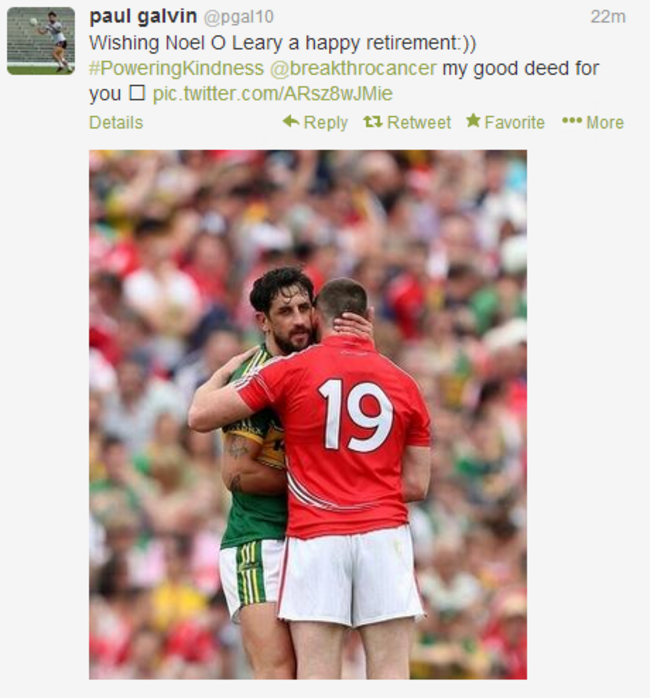
Task: Click the 22m timestamp
Action: tap(607, 17)
